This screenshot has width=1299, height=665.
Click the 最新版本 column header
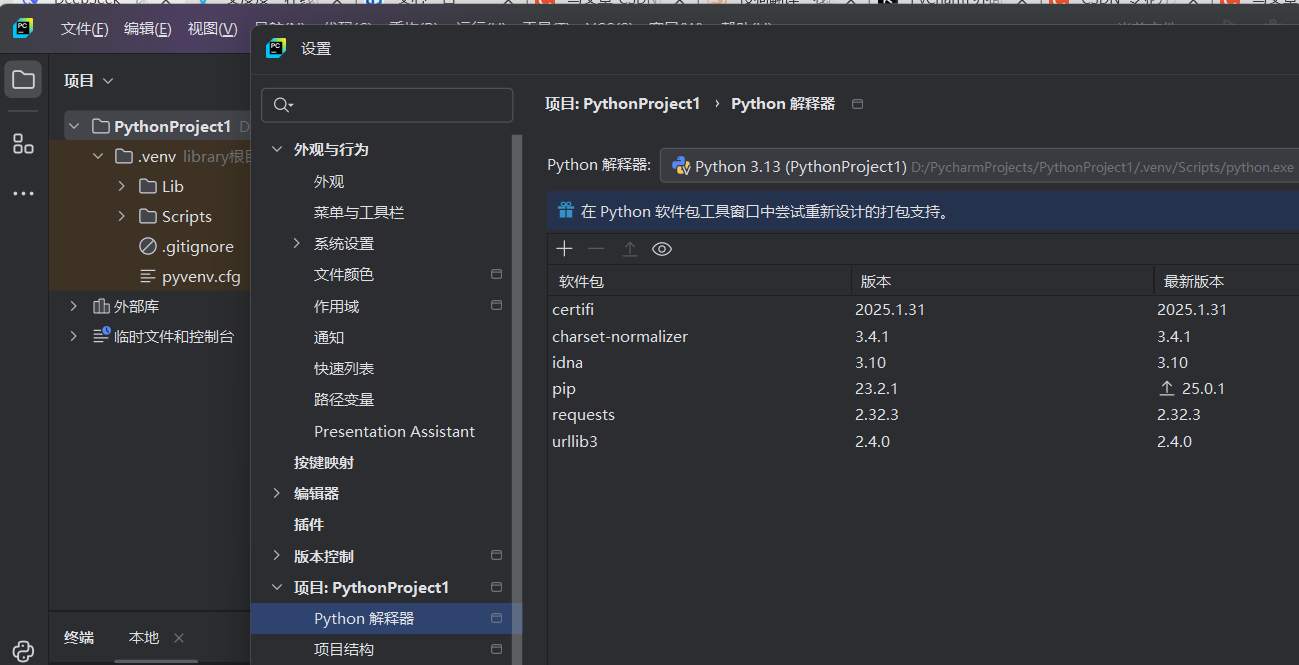1226,281
